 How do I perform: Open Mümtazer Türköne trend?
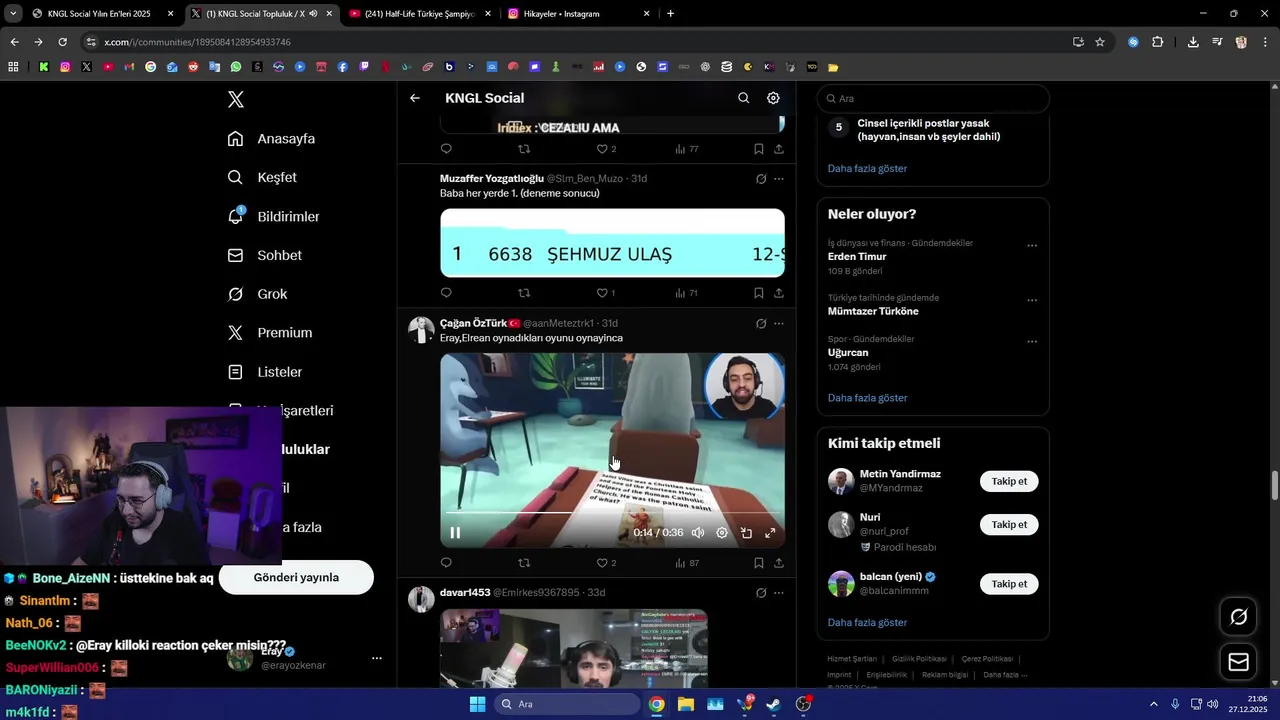coord(873,311)
